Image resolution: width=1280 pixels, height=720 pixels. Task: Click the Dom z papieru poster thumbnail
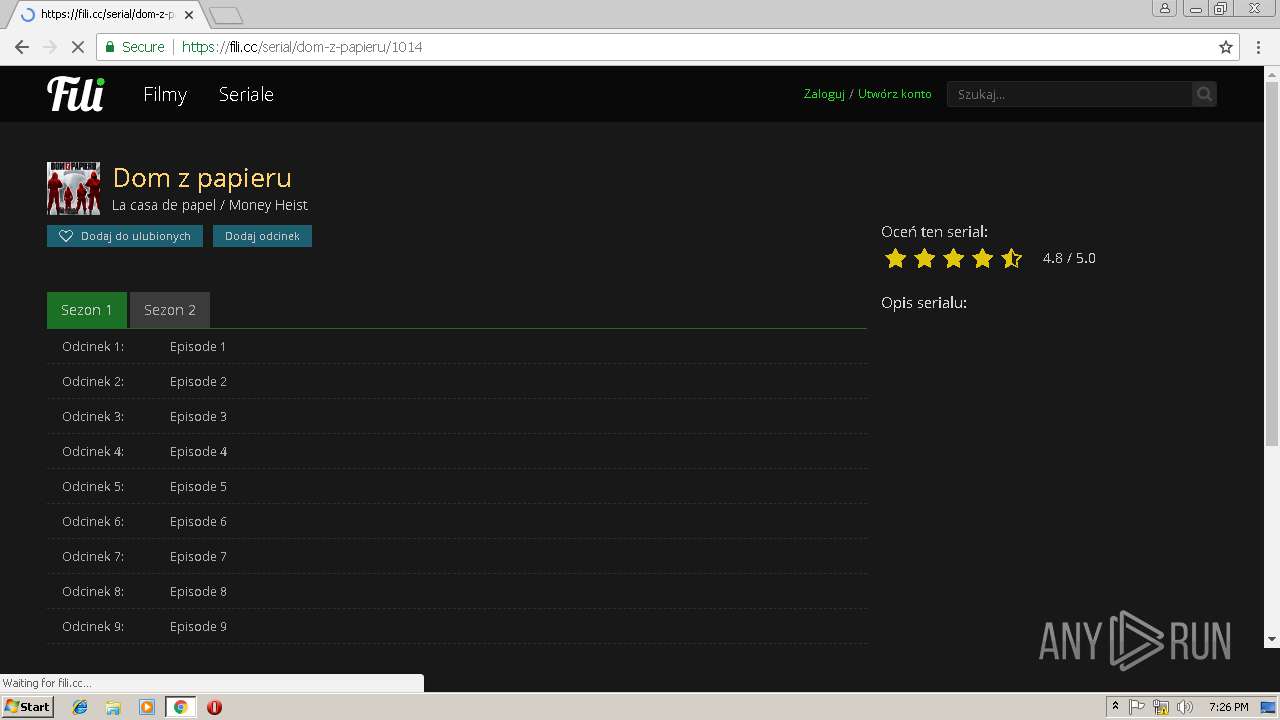73,188
